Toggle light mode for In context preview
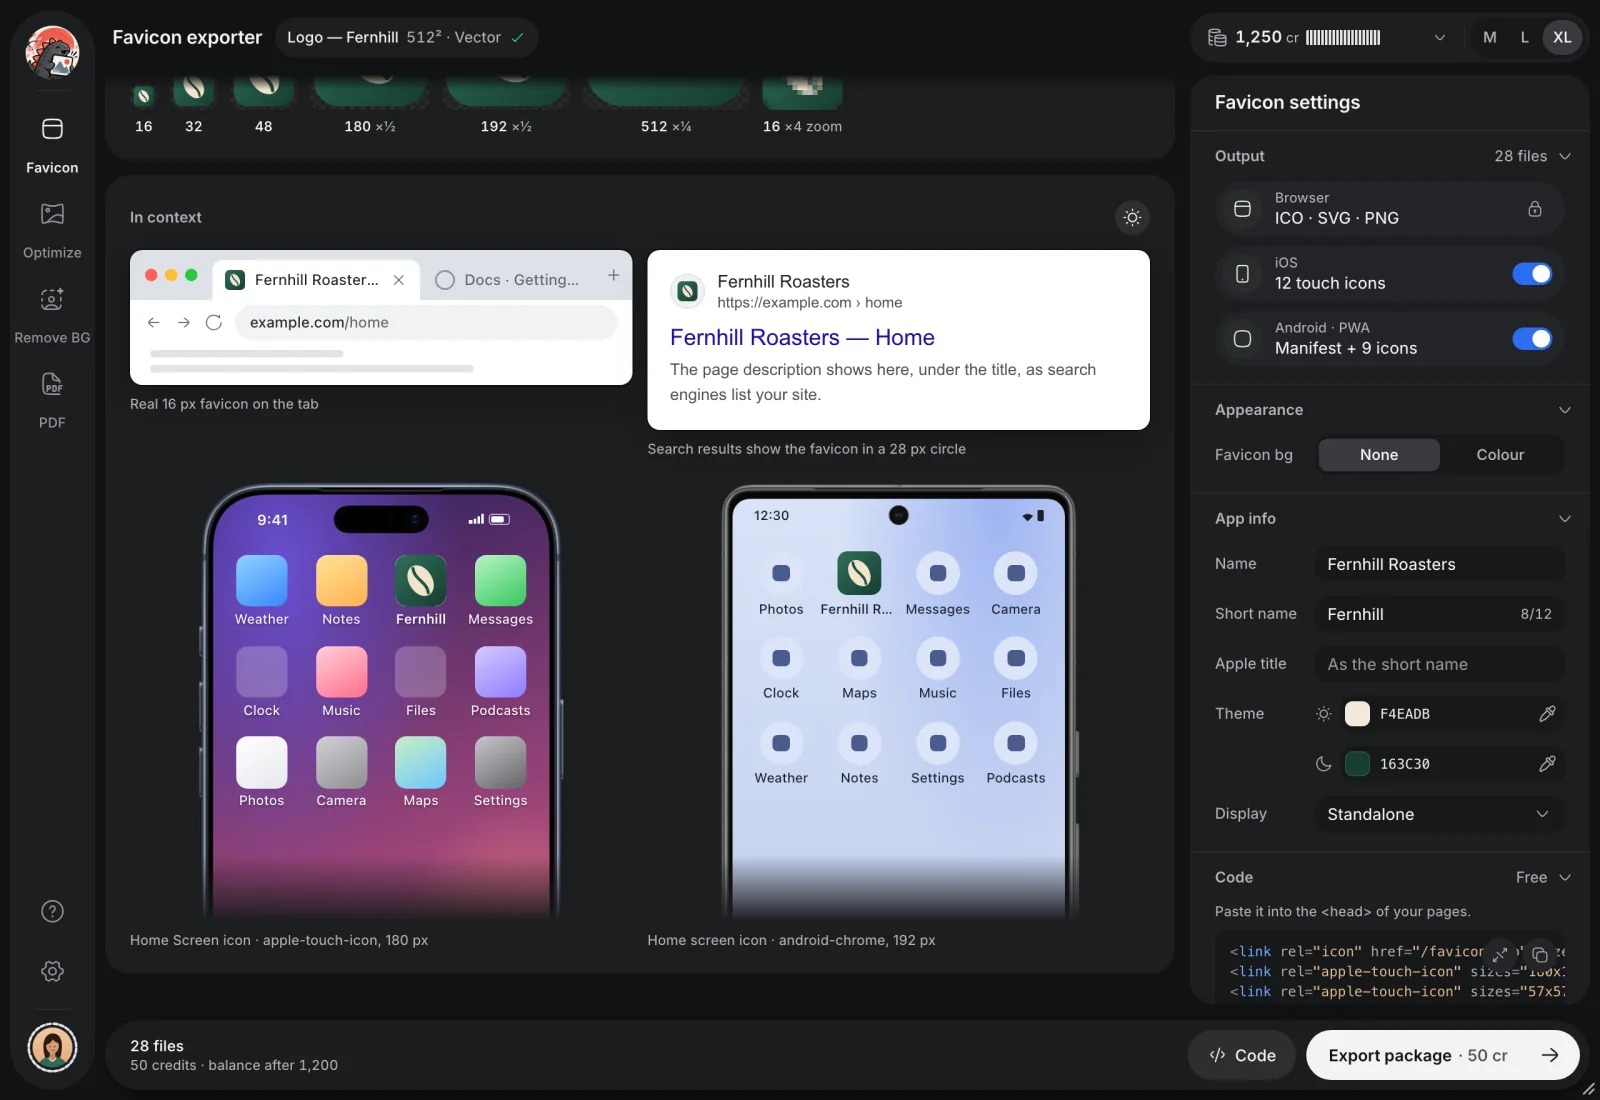The image size is (1600, 1100). click(1132, 217)
